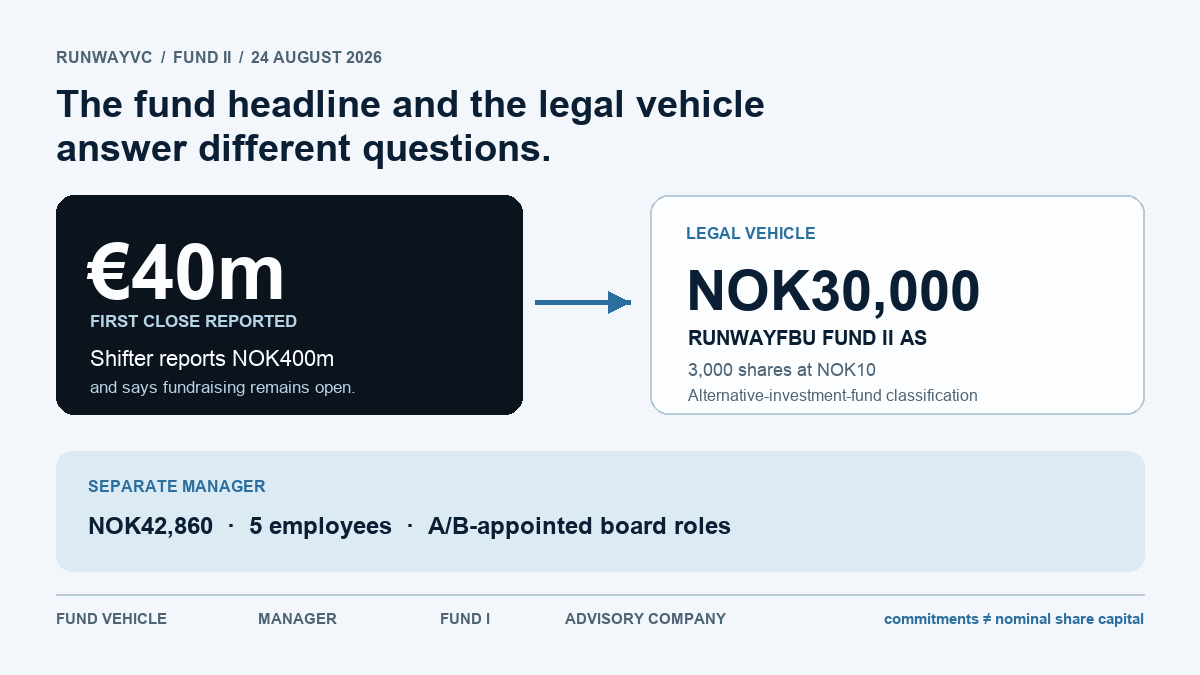Select the LEGAL VEHICLE card heading
The height and width of the screenshot is (675, 1200).
tap(750, 233)
